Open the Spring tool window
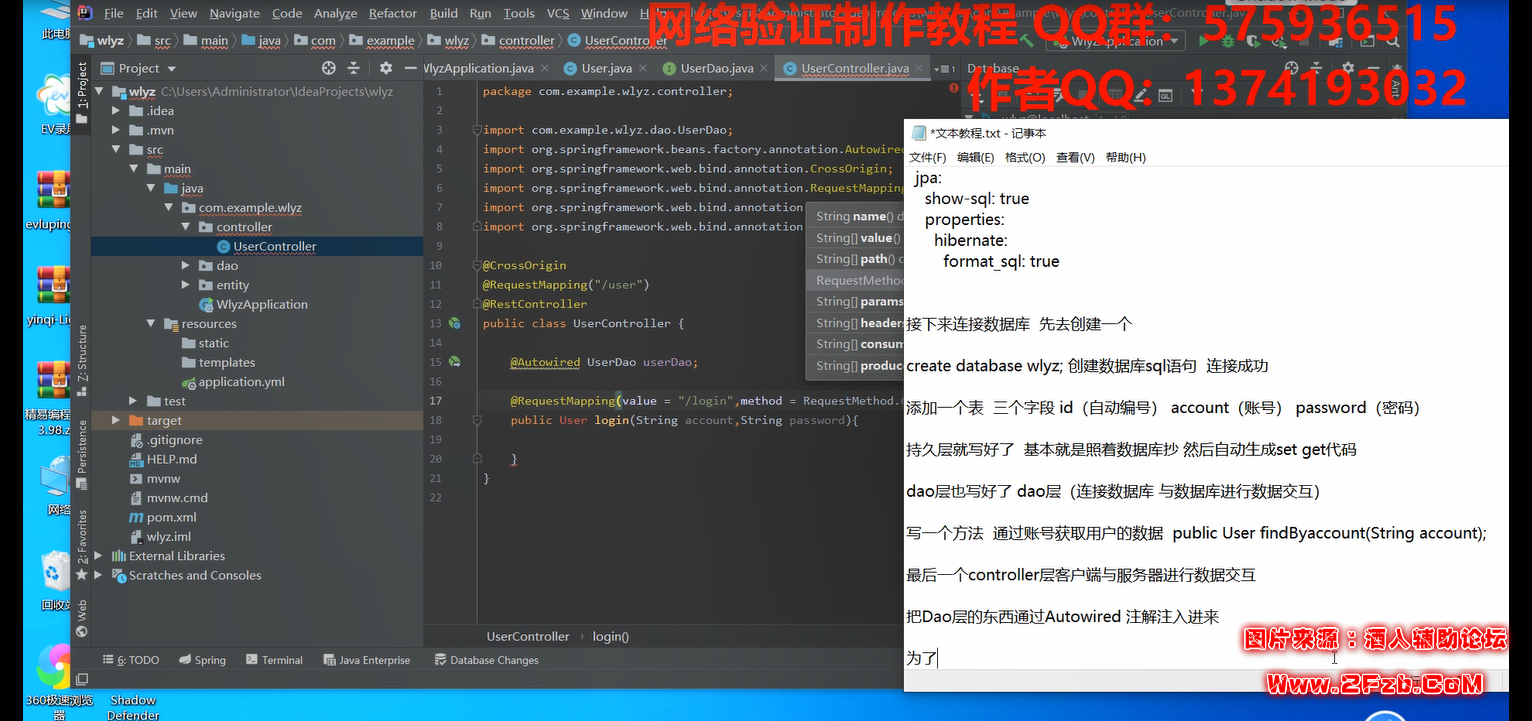This screenshot has height=721, width=1532. click(202, 660)
